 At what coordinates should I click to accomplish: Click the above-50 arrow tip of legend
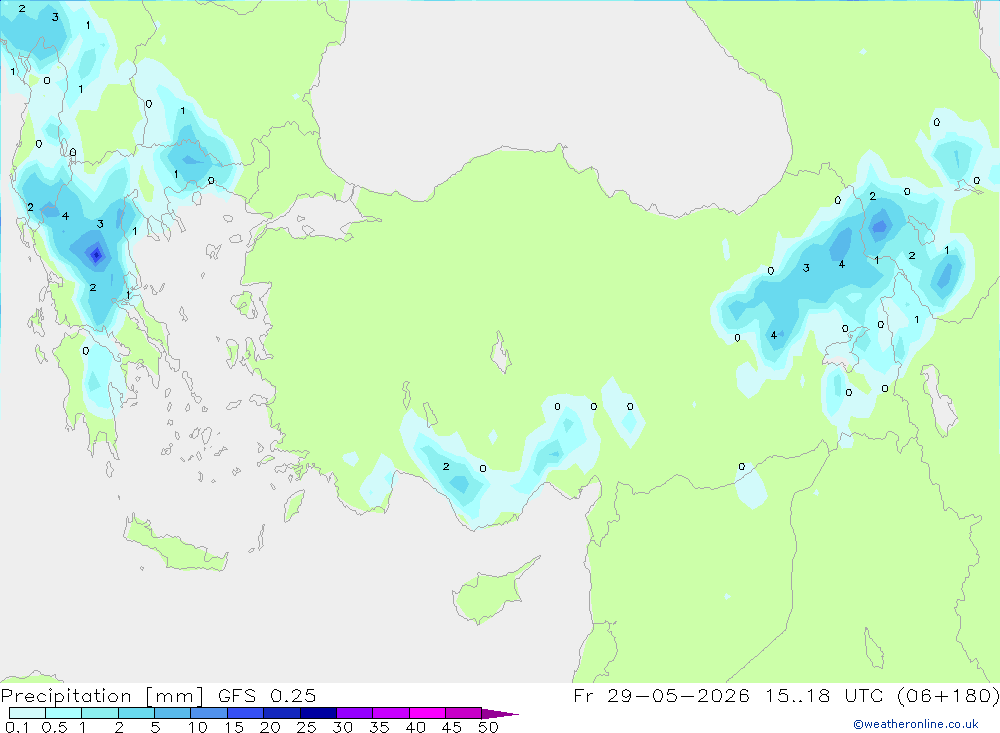[500, 713]
